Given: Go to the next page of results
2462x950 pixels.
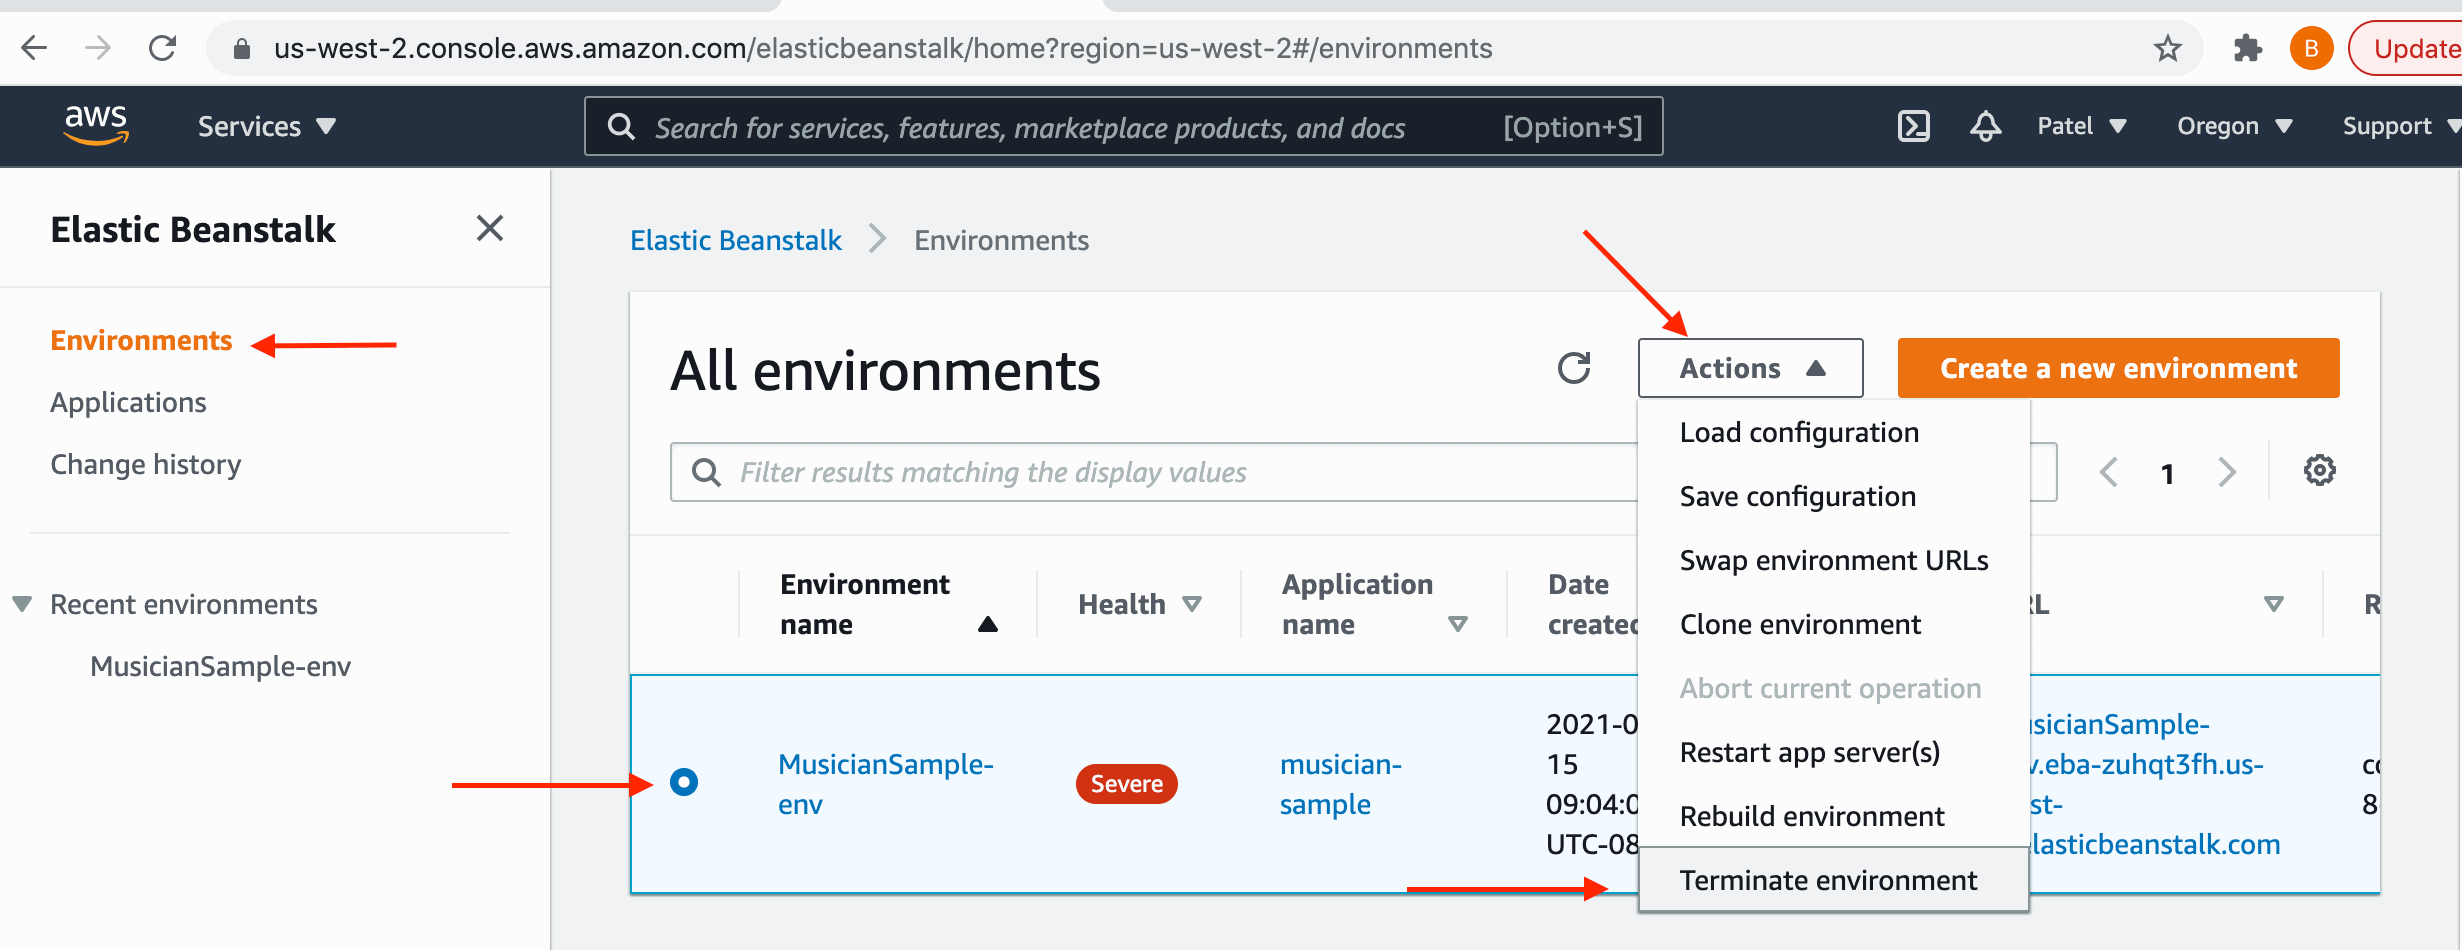Looking at the screenshot, I should click(x=2227, y=472).
